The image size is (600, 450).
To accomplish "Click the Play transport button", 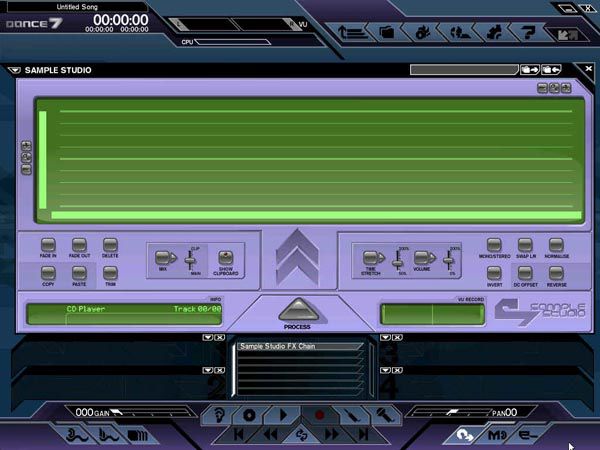I will click(283, 414).
